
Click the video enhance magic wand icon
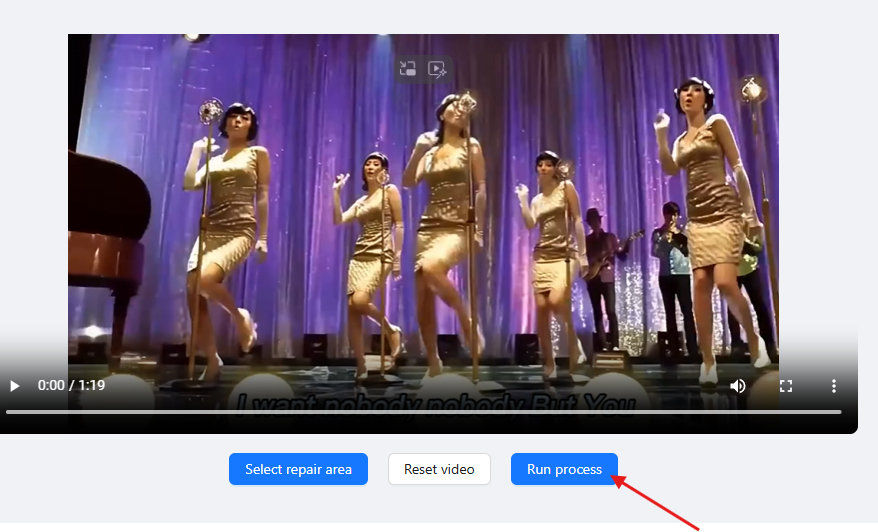(437, 69)
